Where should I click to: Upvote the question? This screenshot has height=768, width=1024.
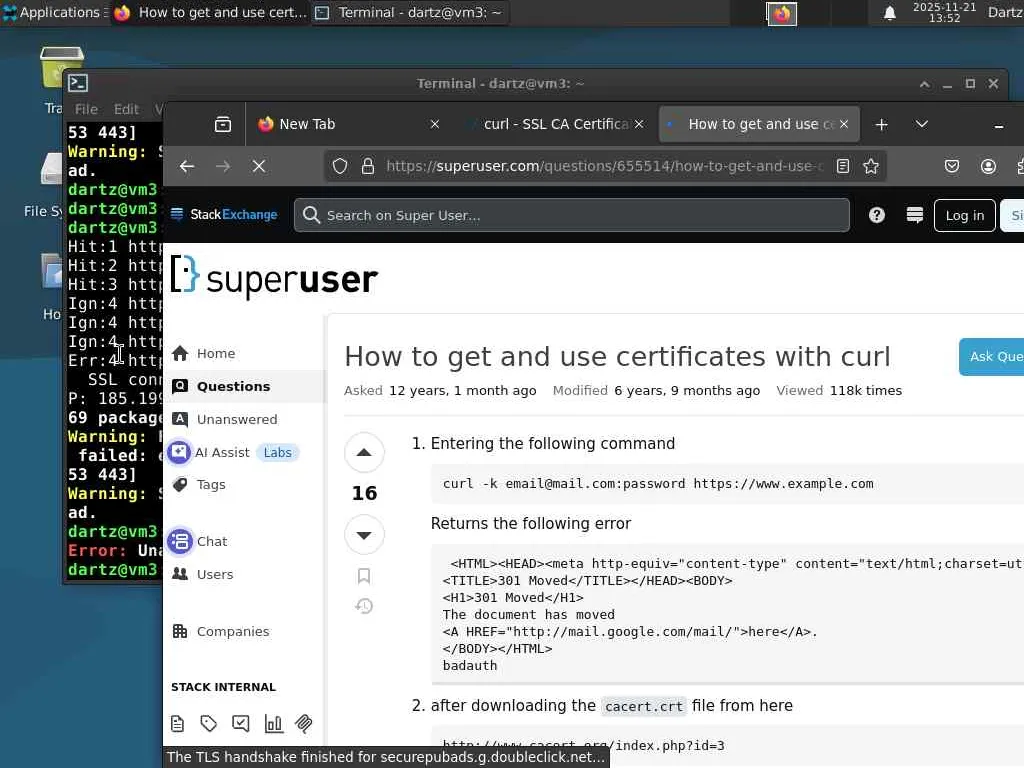click(x=364, y=453)
